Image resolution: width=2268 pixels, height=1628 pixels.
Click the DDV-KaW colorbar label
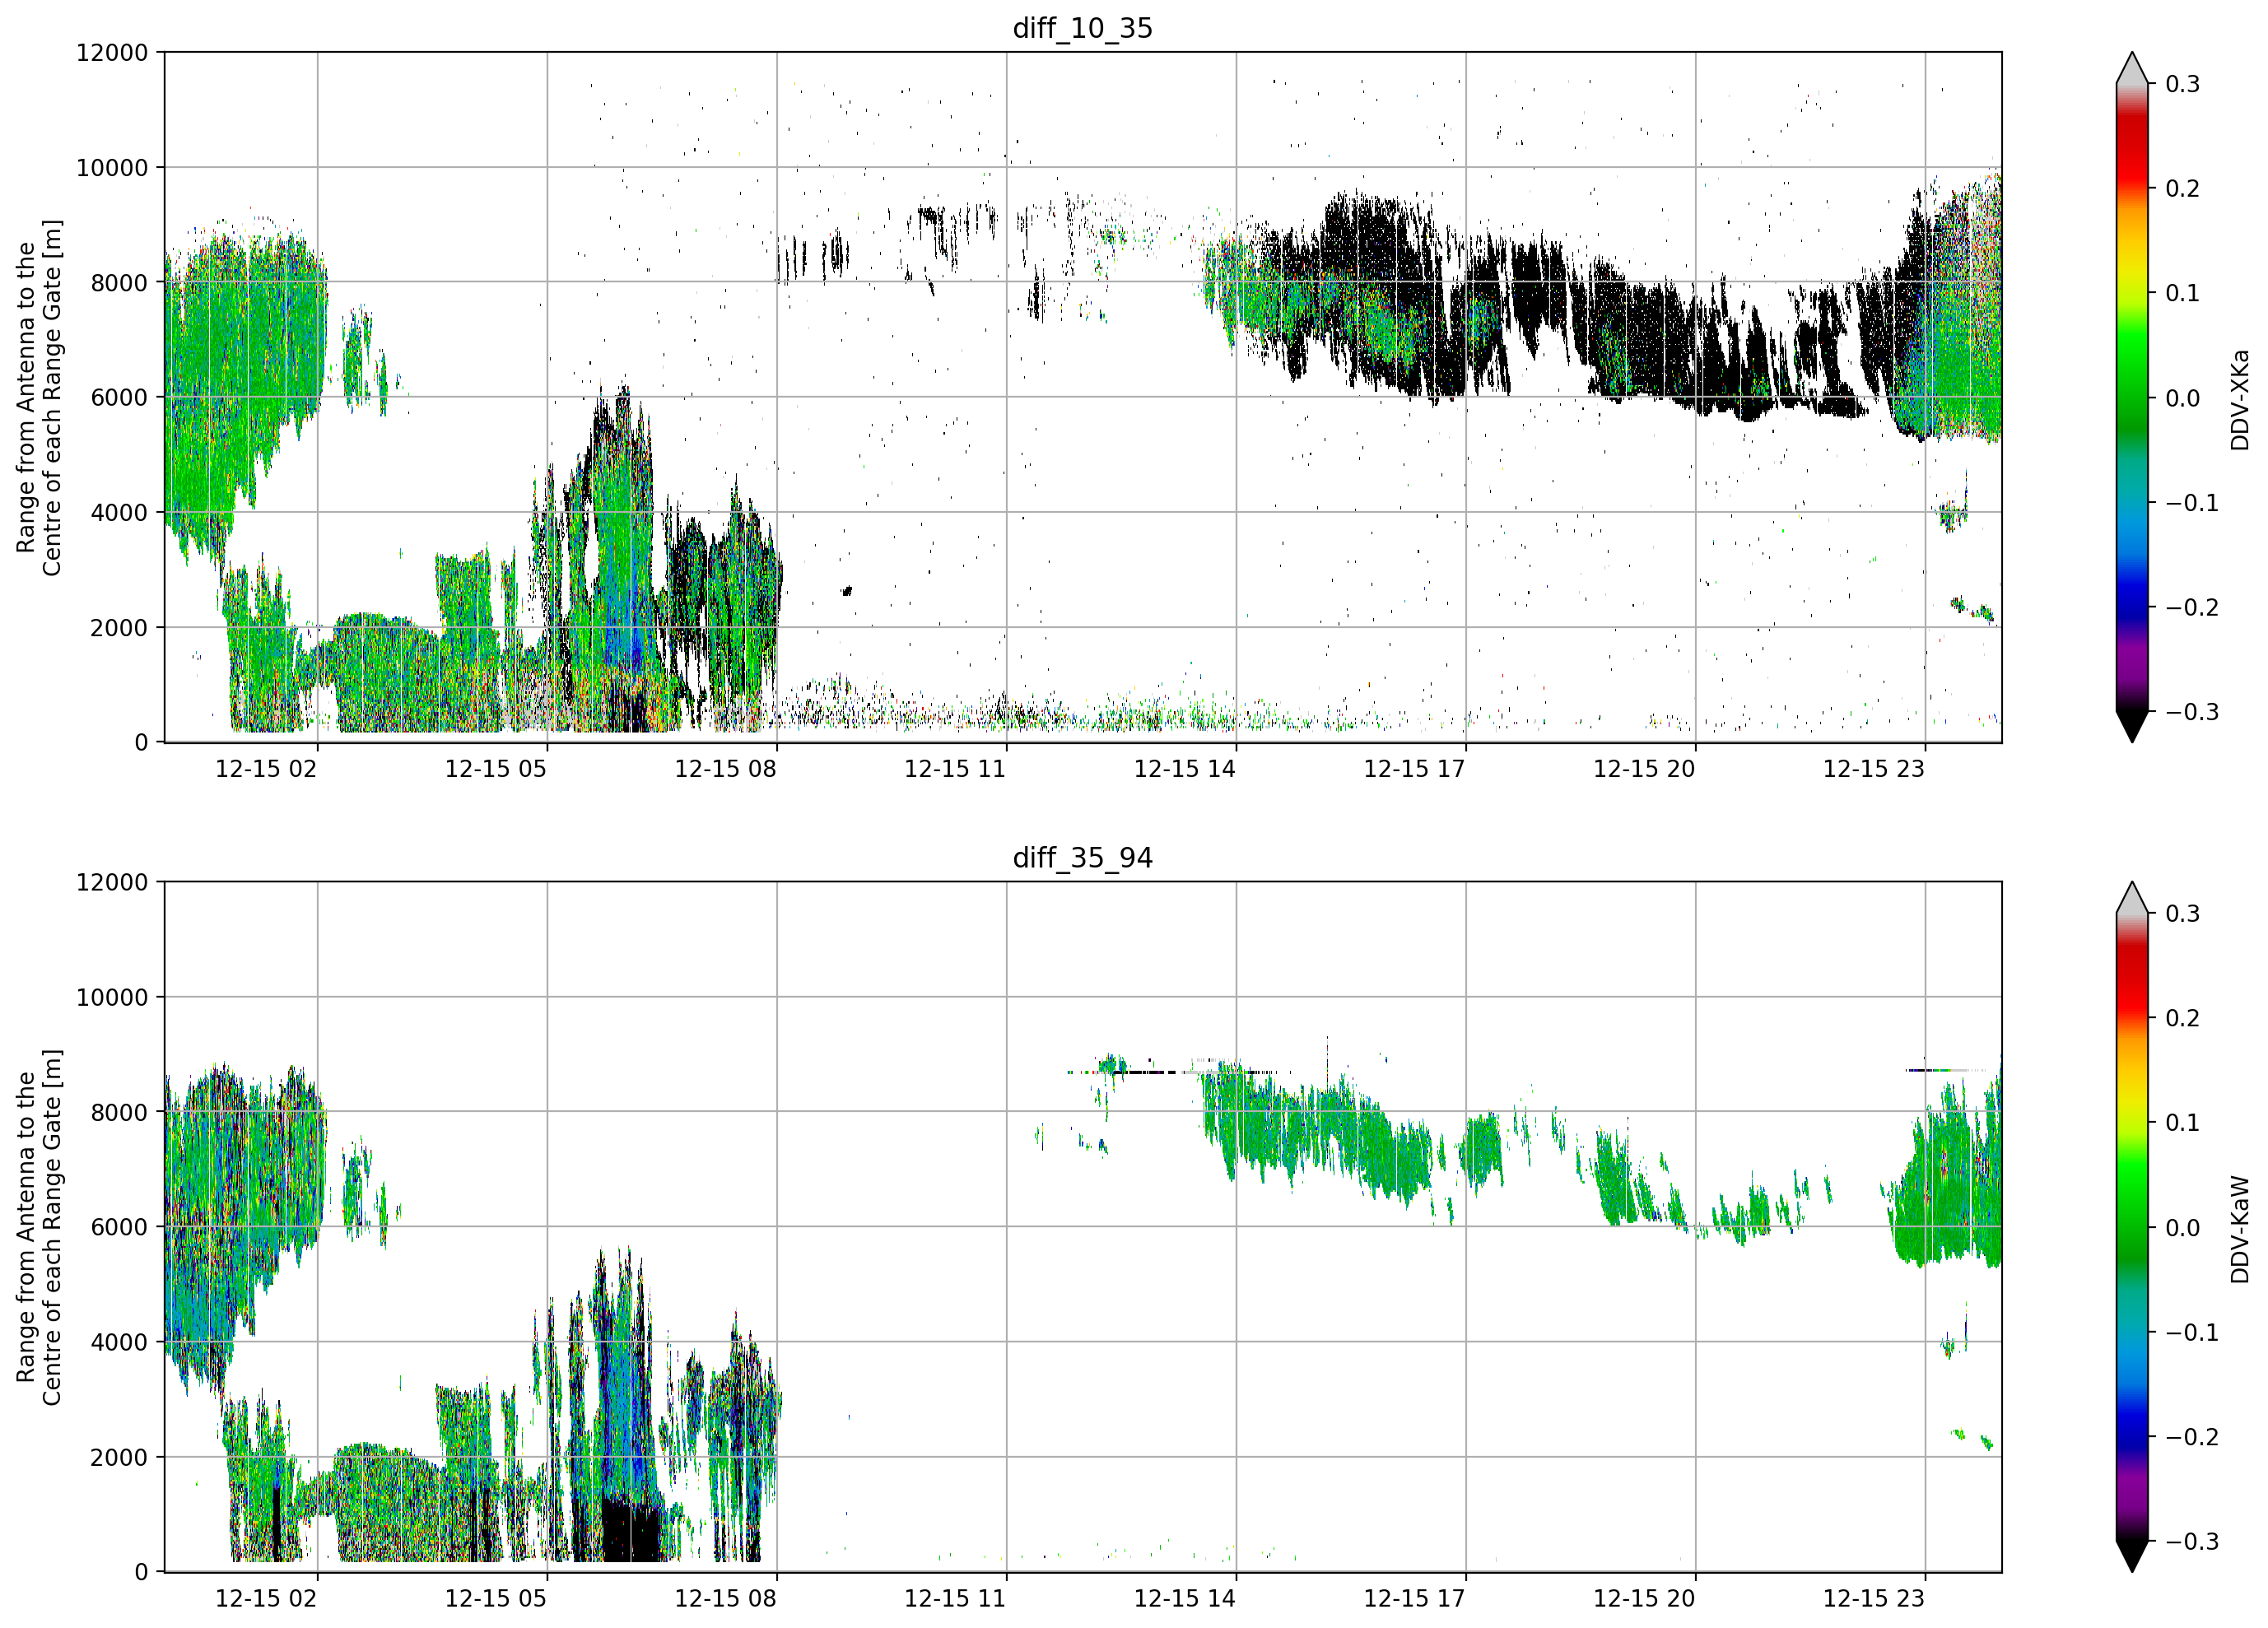click(2239, 1229)
